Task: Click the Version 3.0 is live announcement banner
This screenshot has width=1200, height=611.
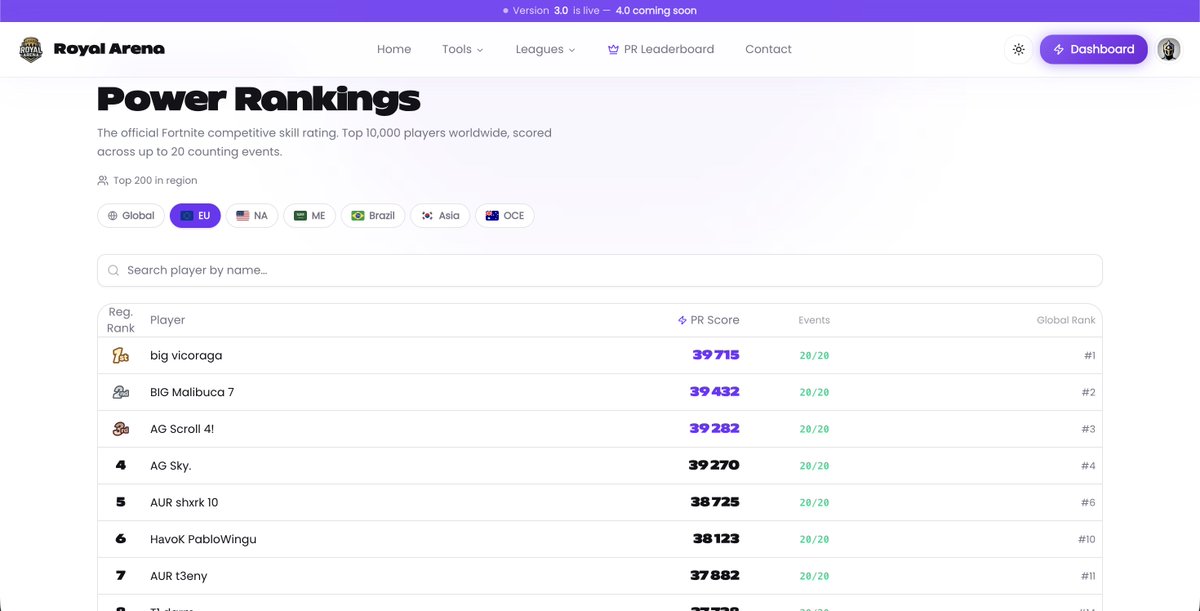Action: click(600, 11)
